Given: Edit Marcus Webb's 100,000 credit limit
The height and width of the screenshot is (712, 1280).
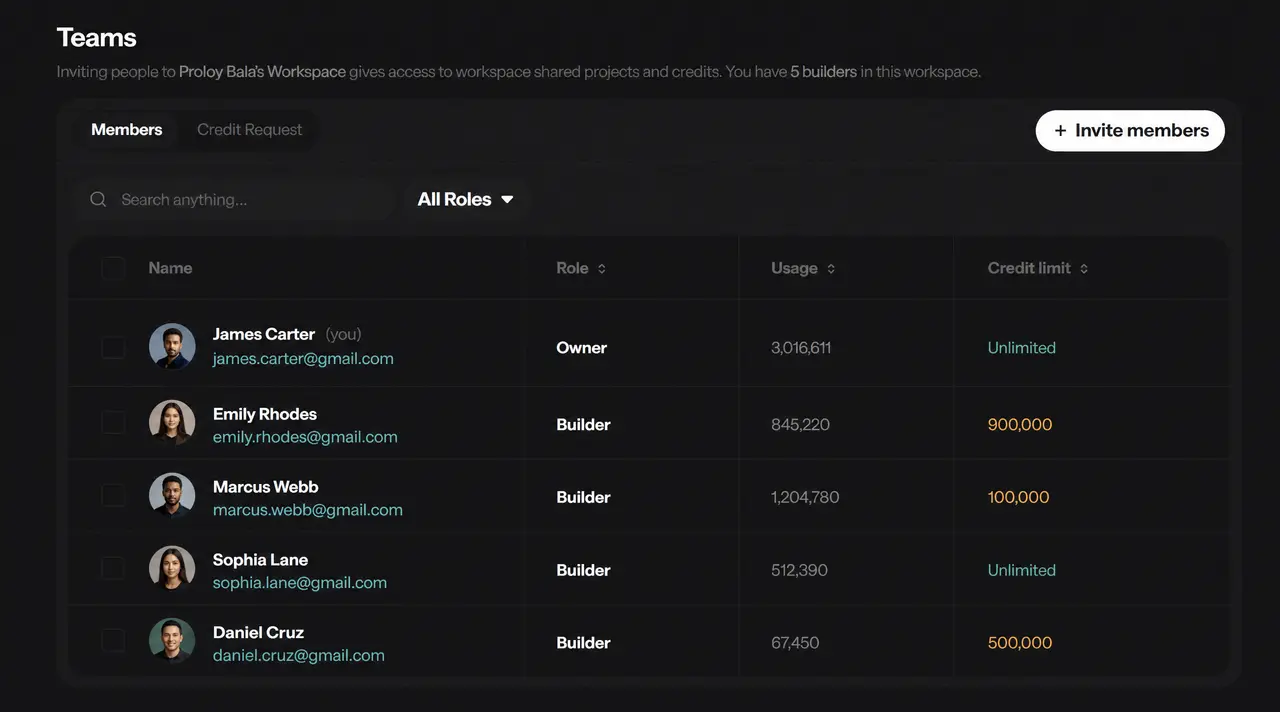Looking at the screenshot, I should coord(1018,497).
